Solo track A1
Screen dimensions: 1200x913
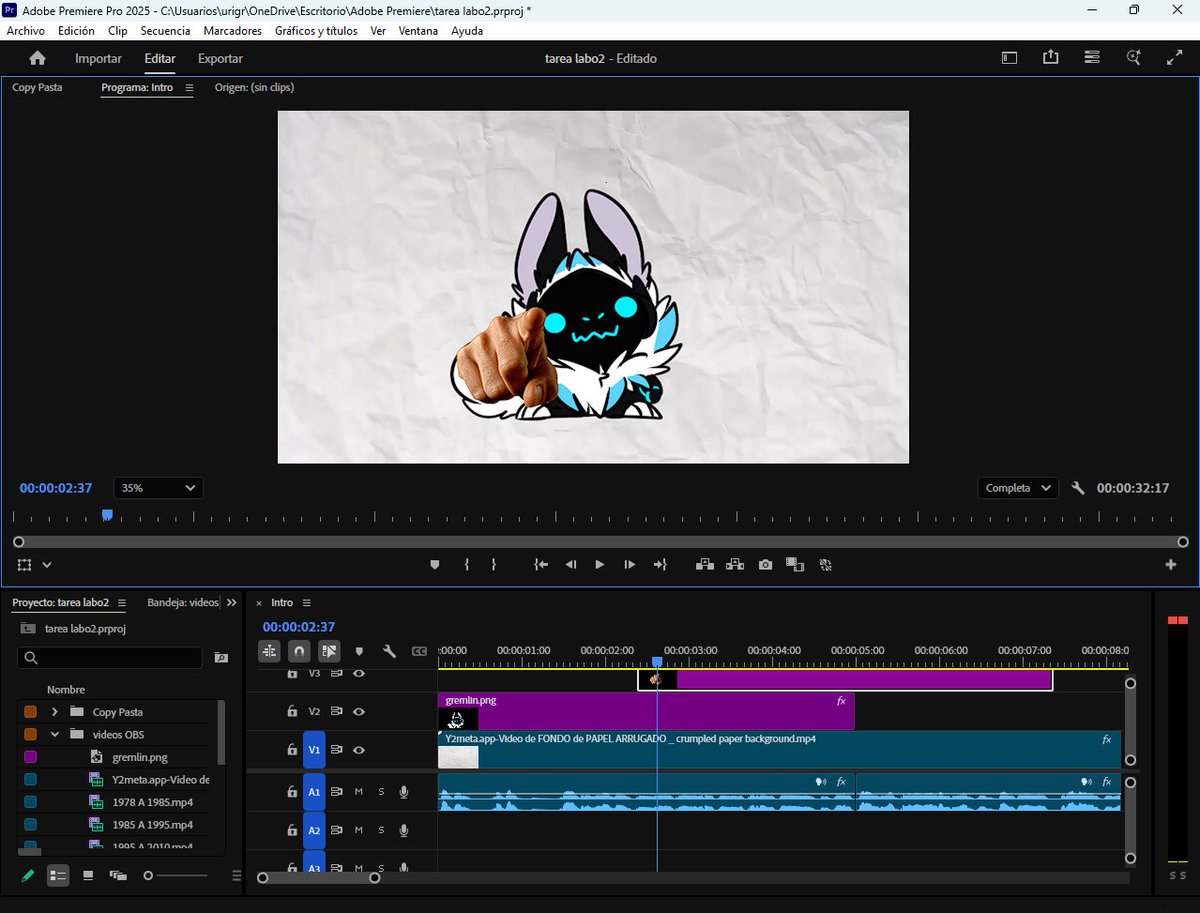coord(381,792)
